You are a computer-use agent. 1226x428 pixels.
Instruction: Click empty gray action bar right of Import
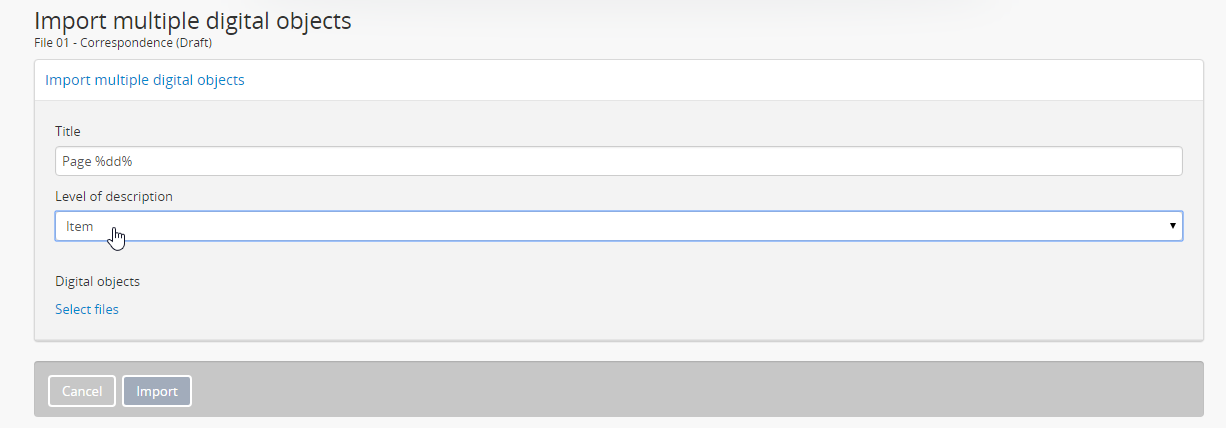(700, 391)
